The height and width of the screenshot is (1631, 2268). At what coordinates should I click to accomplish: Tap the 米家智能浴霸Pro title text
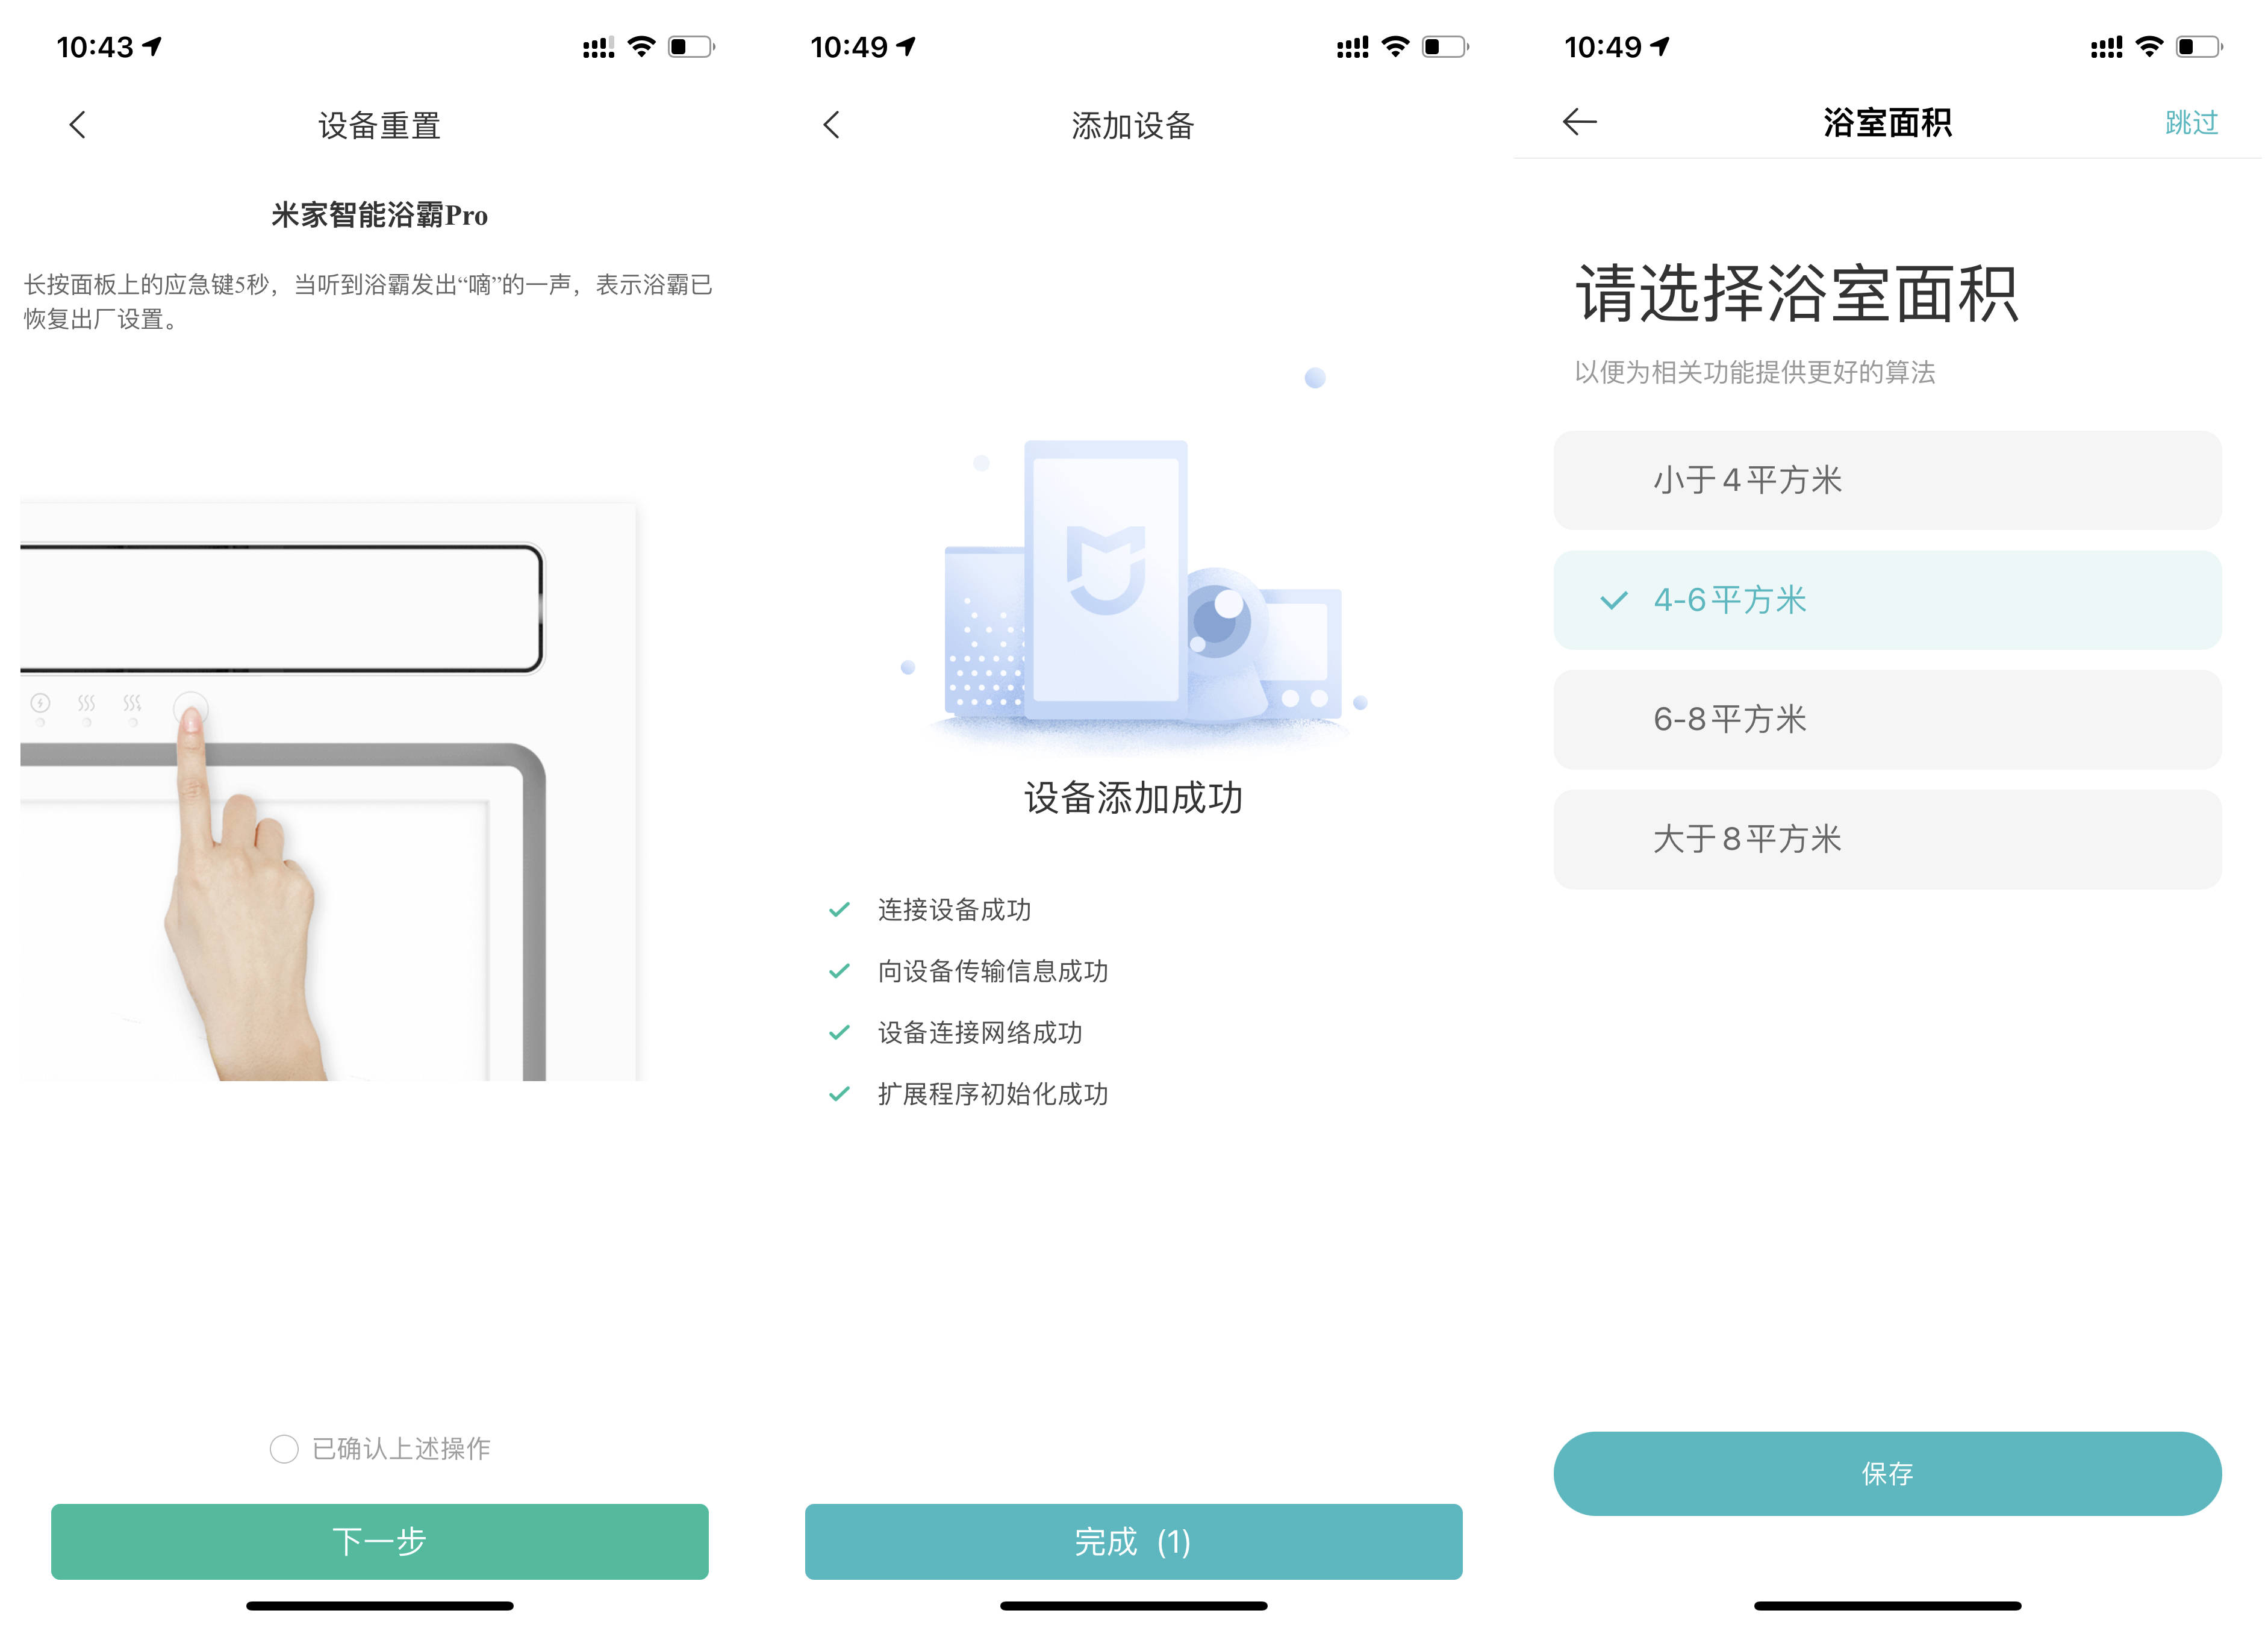379,215
